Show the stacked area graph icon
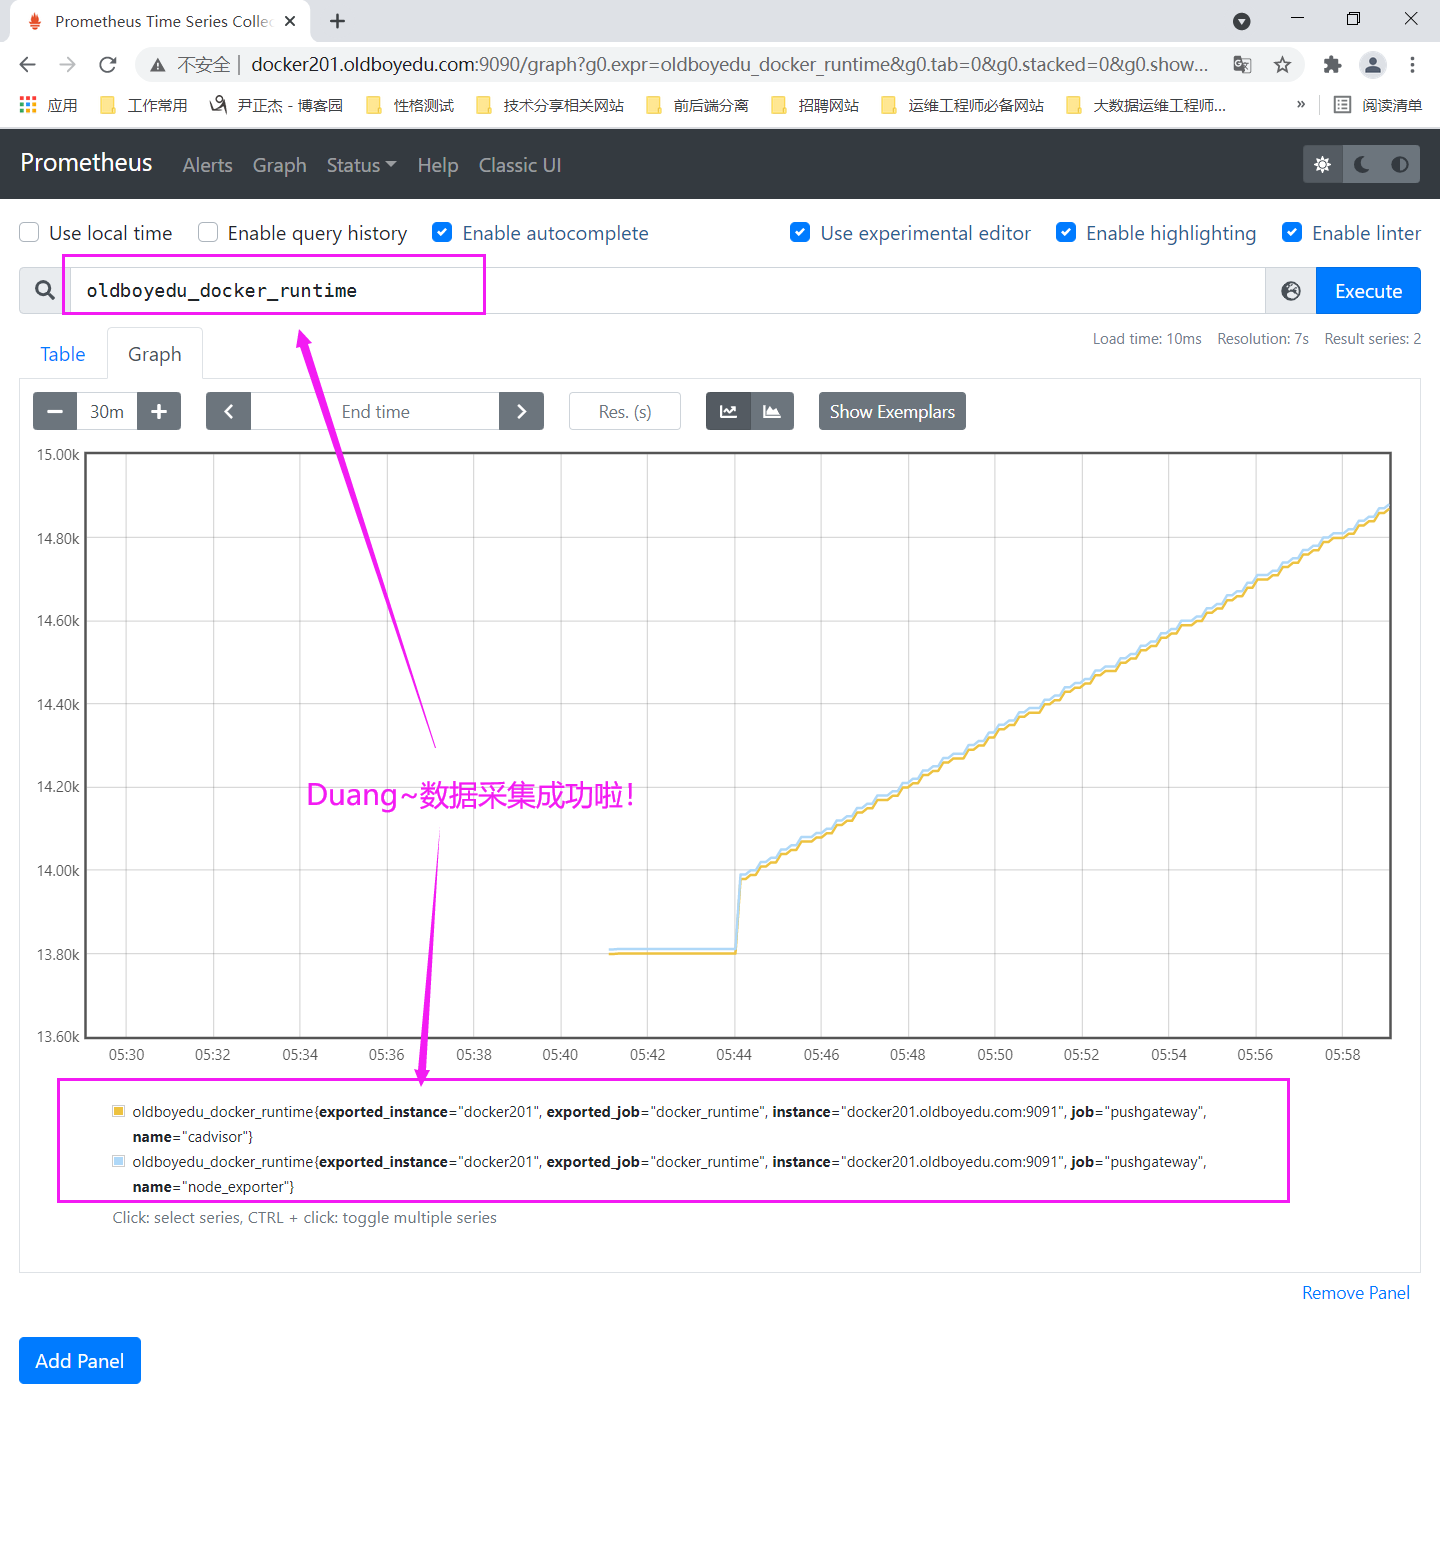This screenshot has width=1440, height=1554. tap(772, 411)
